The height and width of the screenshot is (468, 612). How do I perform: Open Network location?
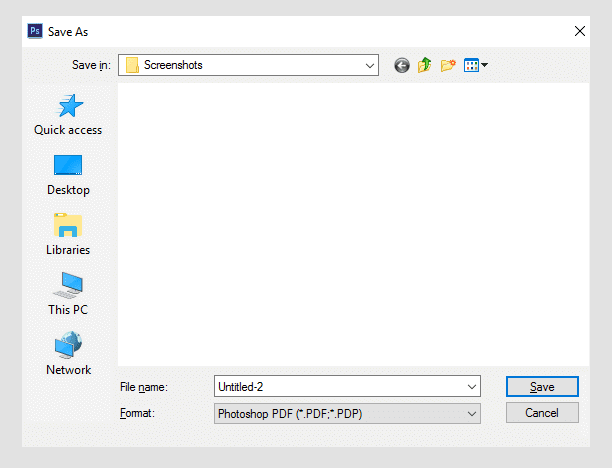coord(68,354)
